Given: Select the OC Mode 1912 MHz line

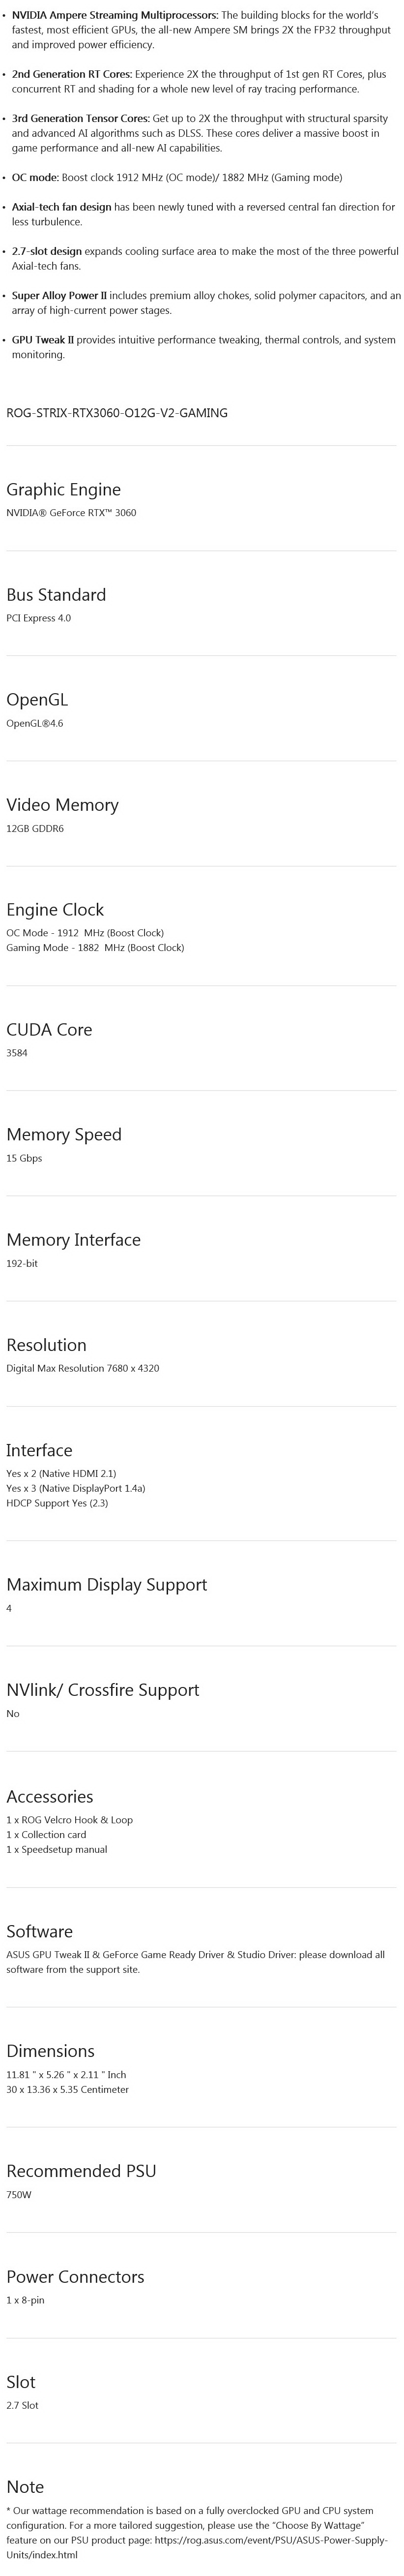Looking at the screenshot, I should tap(85, 933).
